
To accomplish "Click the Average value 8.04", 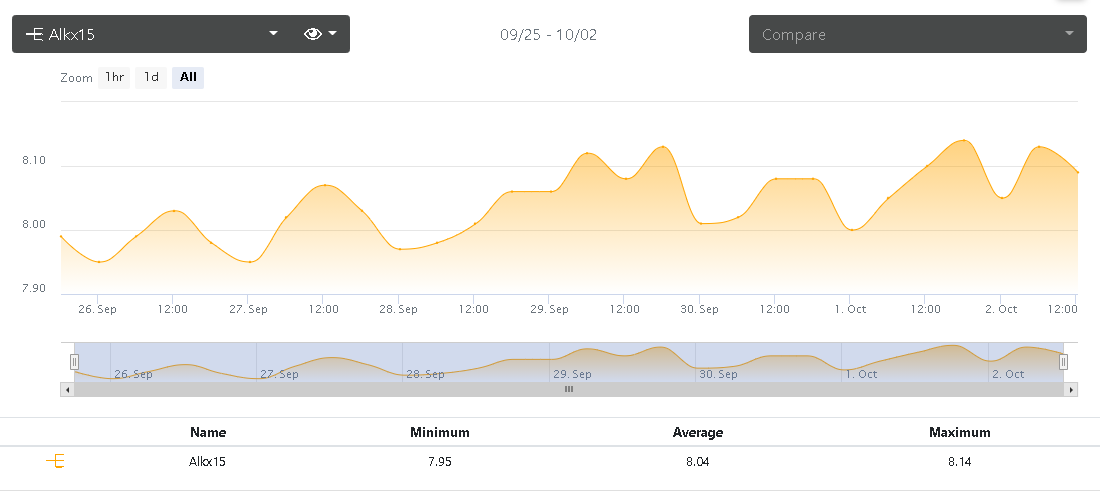I will (x=698, y=462).
